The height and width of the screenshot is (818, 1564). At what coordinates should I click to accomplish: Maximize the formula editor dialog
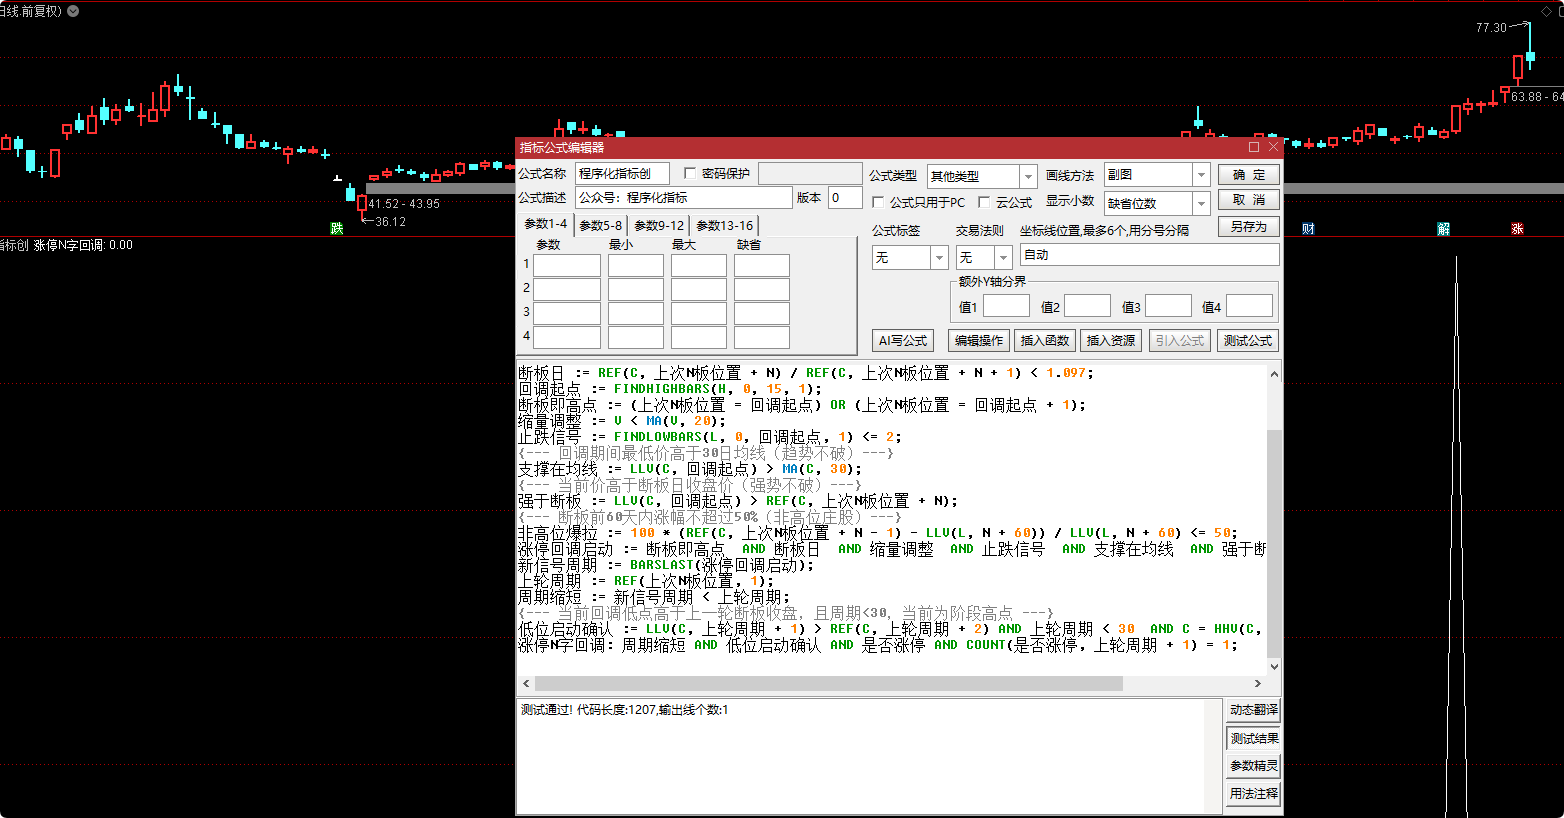click(x=1254, y=147)
